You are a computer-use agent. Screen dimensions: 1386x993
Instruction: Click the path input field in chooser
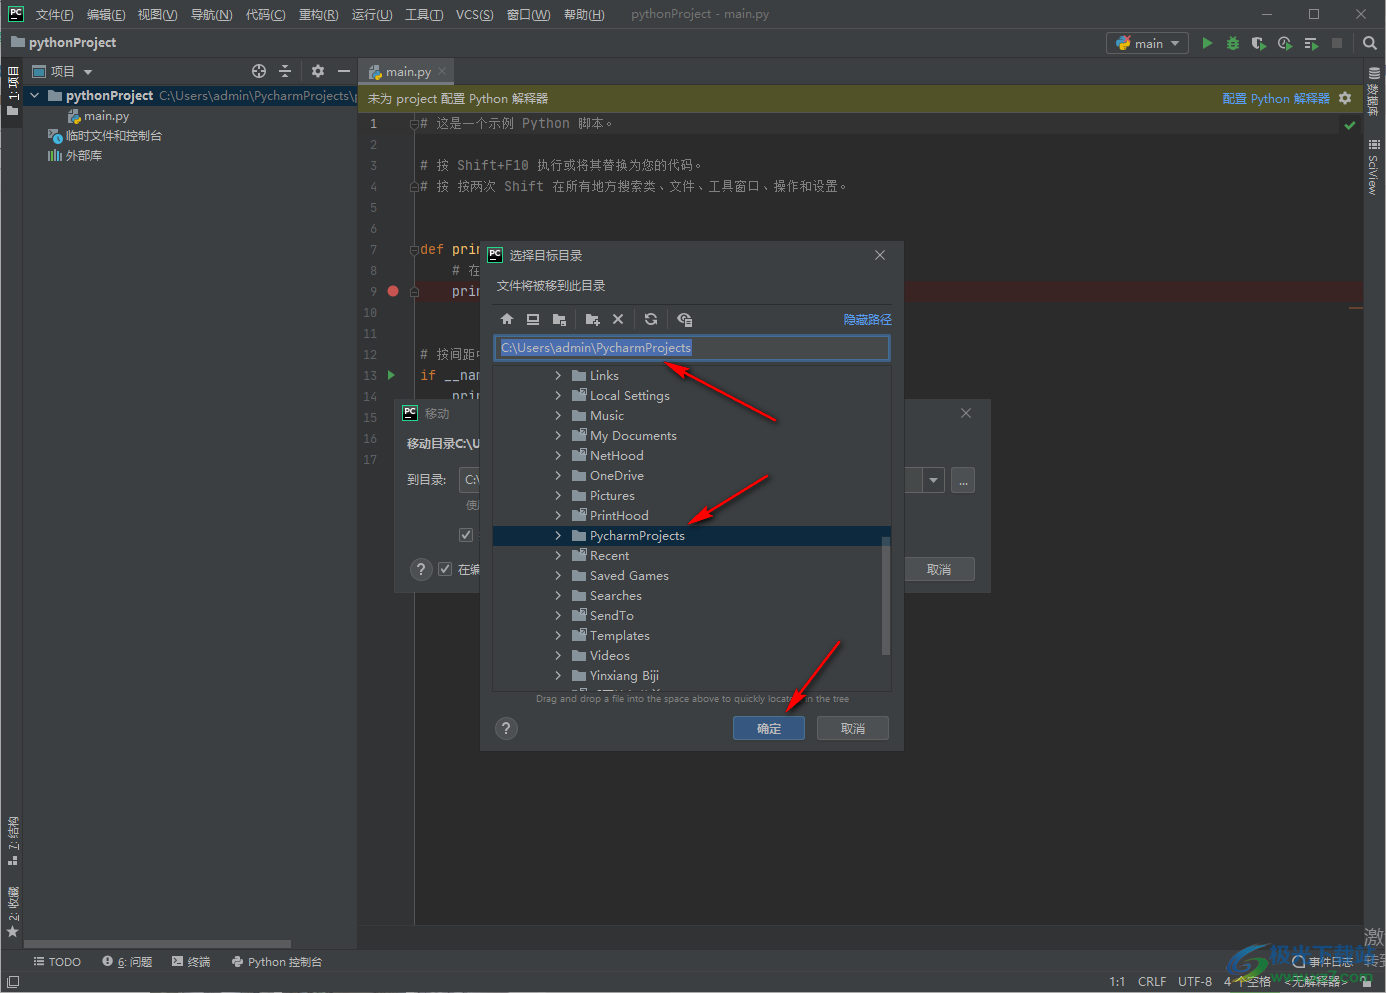point(692,347)
